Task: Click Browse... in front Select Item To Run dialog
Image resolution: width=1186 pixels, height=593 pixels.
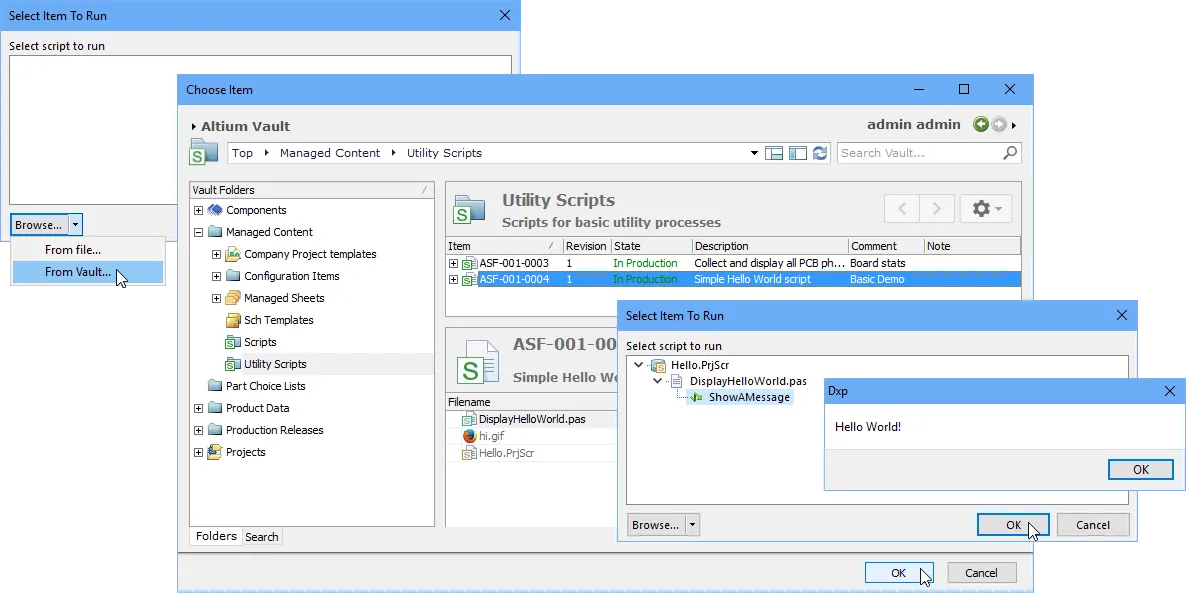Action: coord(655,525)
